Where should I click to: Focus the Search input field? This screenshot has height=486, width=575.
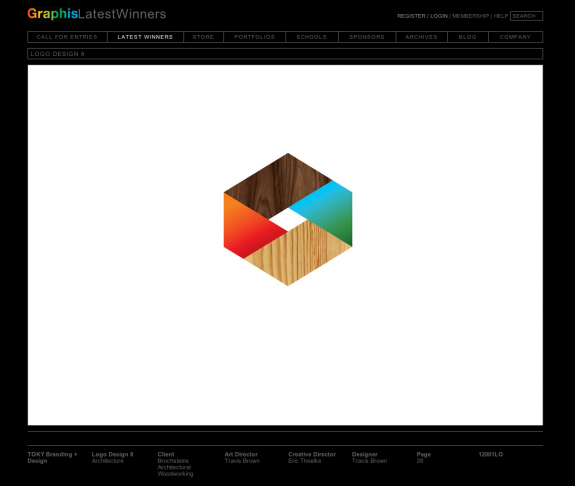(526, 16)
